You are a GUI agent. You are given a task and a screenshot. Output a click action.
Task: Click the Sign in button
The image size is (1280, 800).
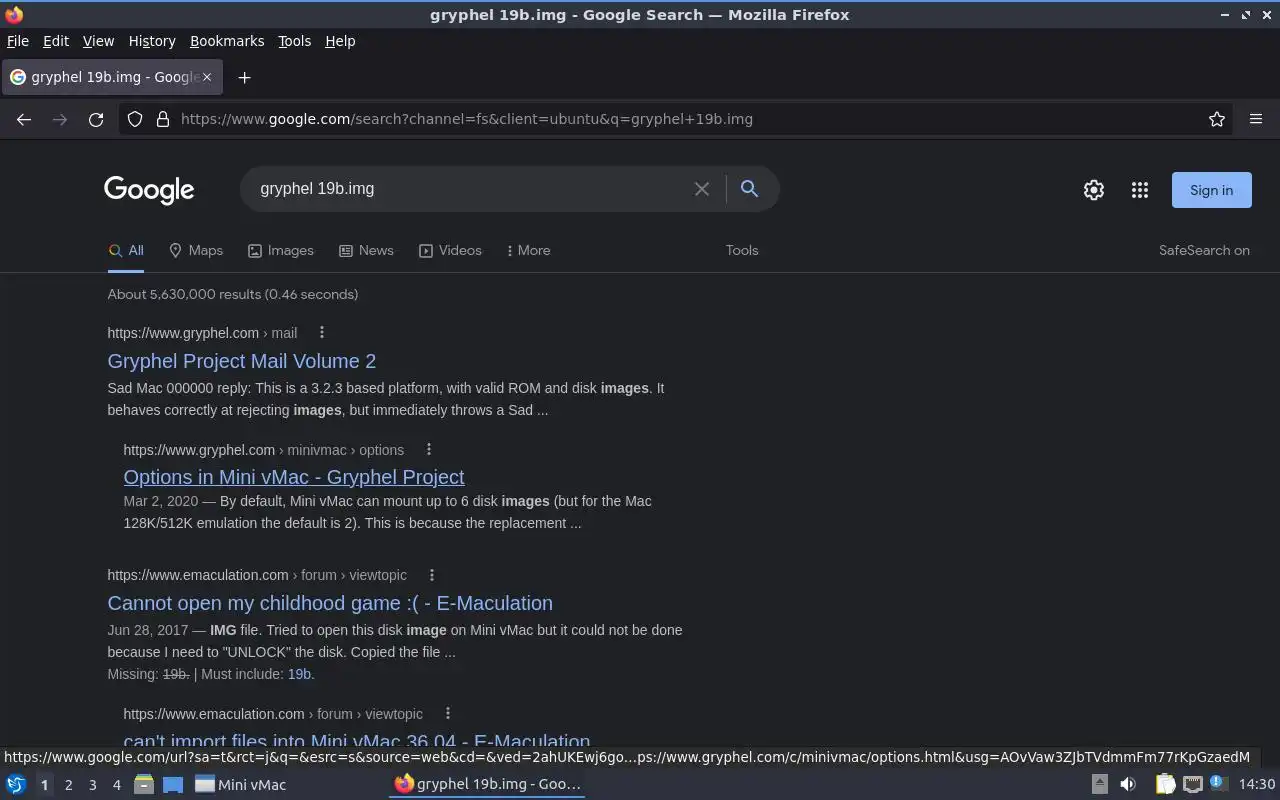[1211, 190]
